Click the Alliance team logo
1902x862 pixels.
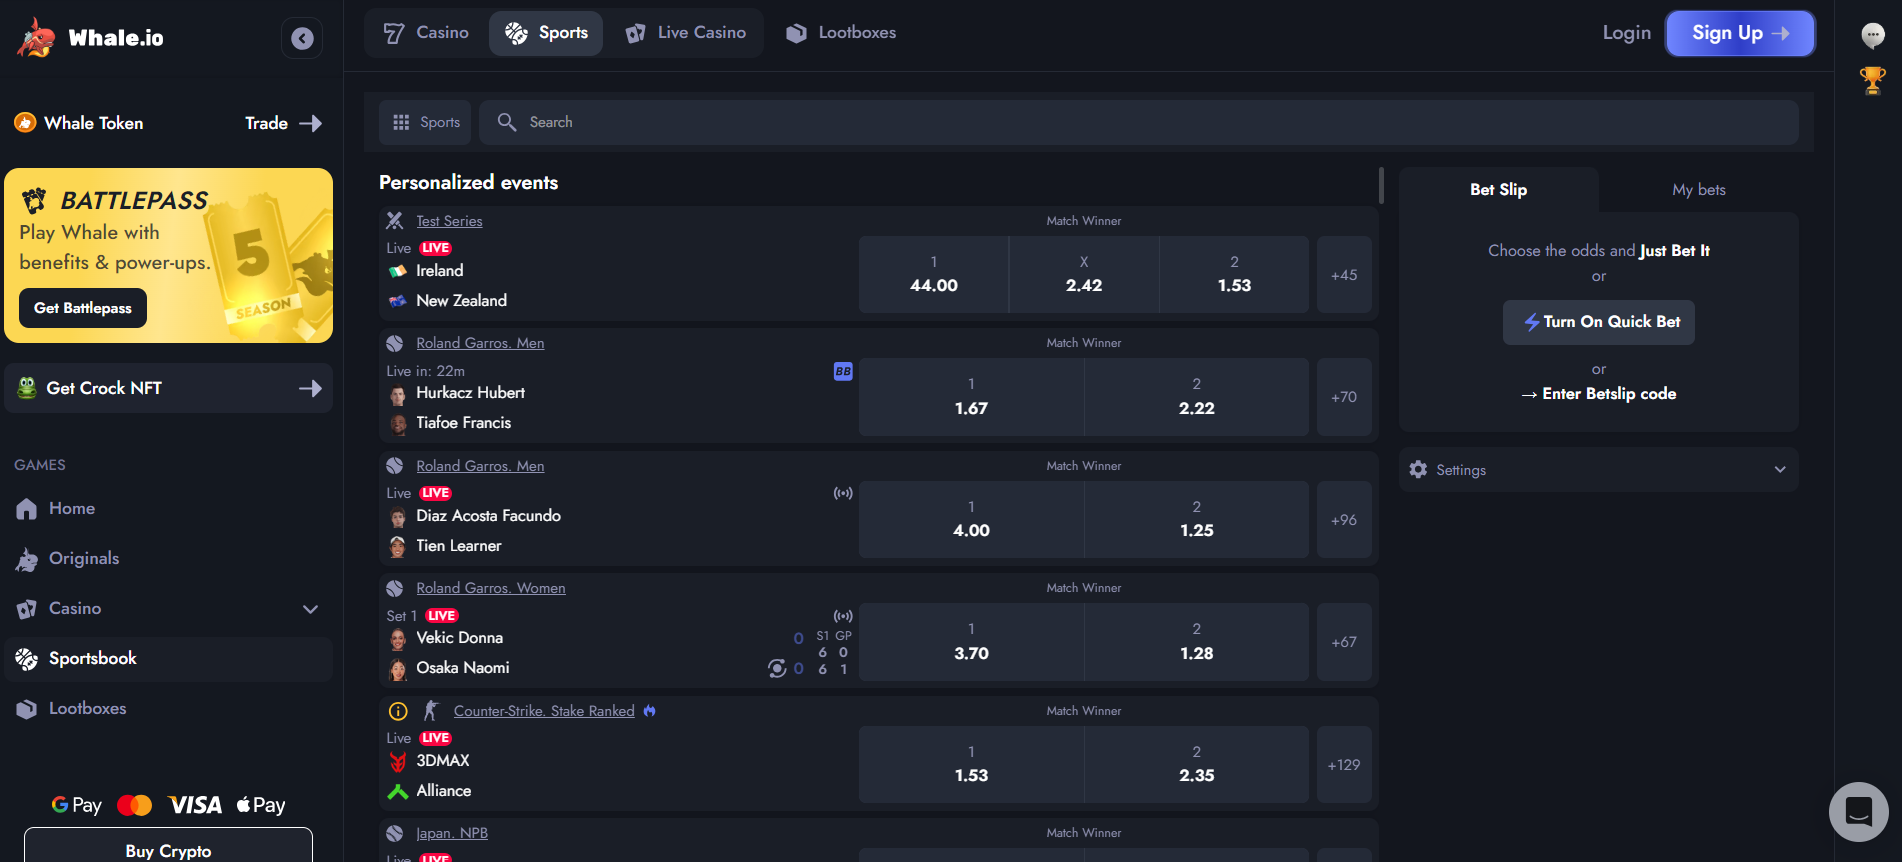click(x=398, y=791)
